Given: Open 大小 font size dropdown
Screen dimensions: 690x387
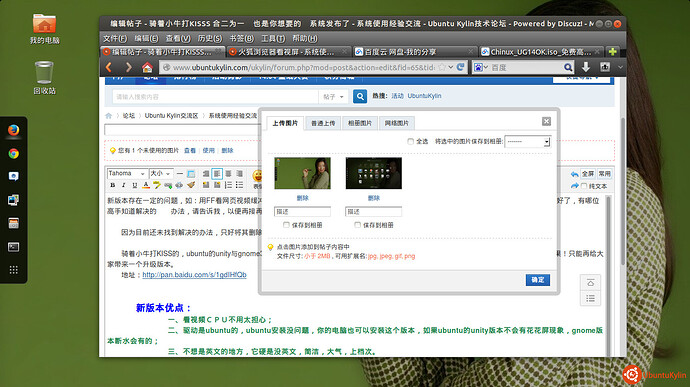Looking at the screenshot, I should (160, 173).
